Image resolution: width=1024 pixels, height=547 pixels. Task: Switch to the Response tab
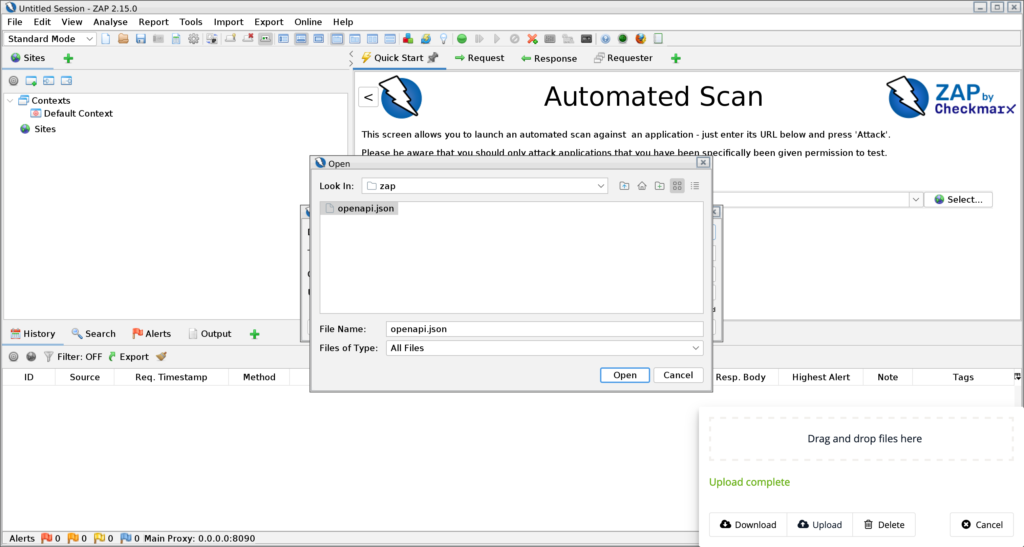tap(549, 59)
